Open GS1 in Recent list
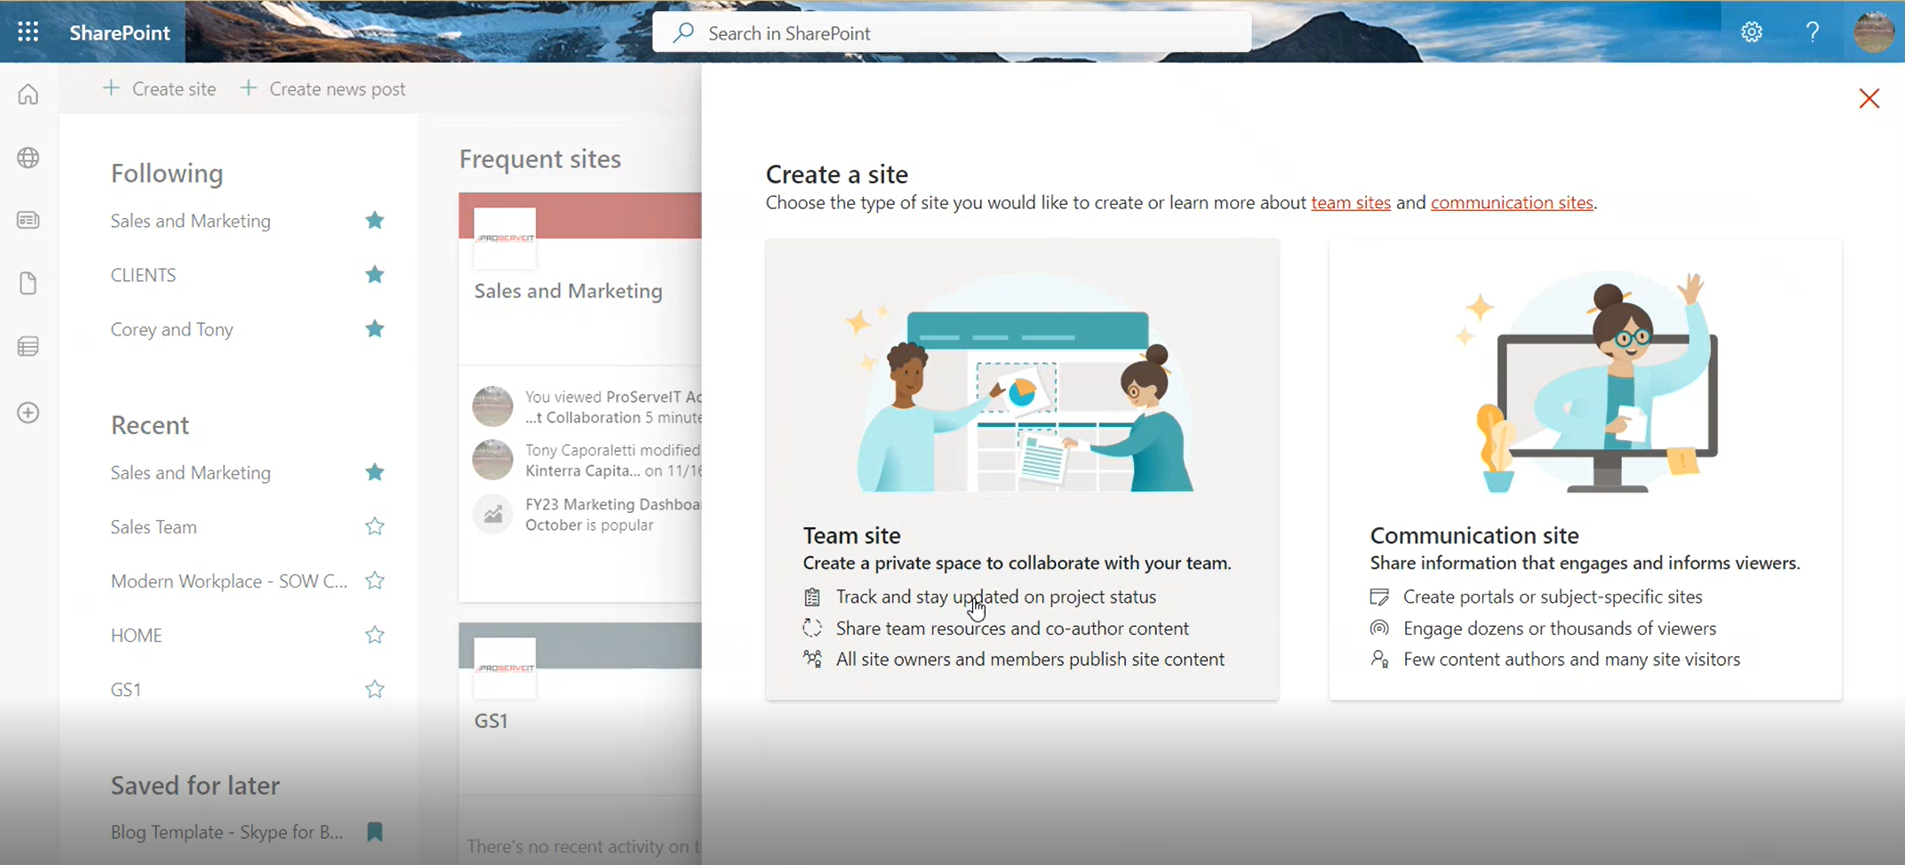1905x865 pixels. tap(126, 689)
